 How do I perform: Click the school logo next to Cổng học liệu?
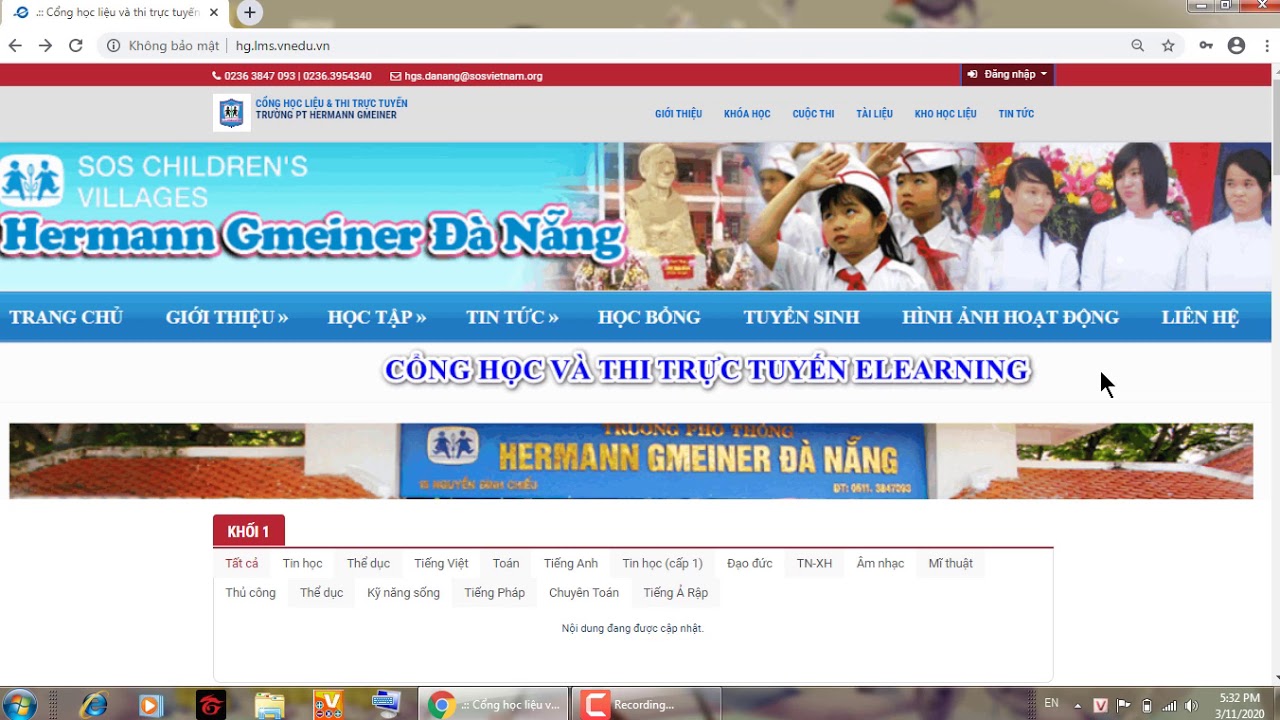point(231,113)
